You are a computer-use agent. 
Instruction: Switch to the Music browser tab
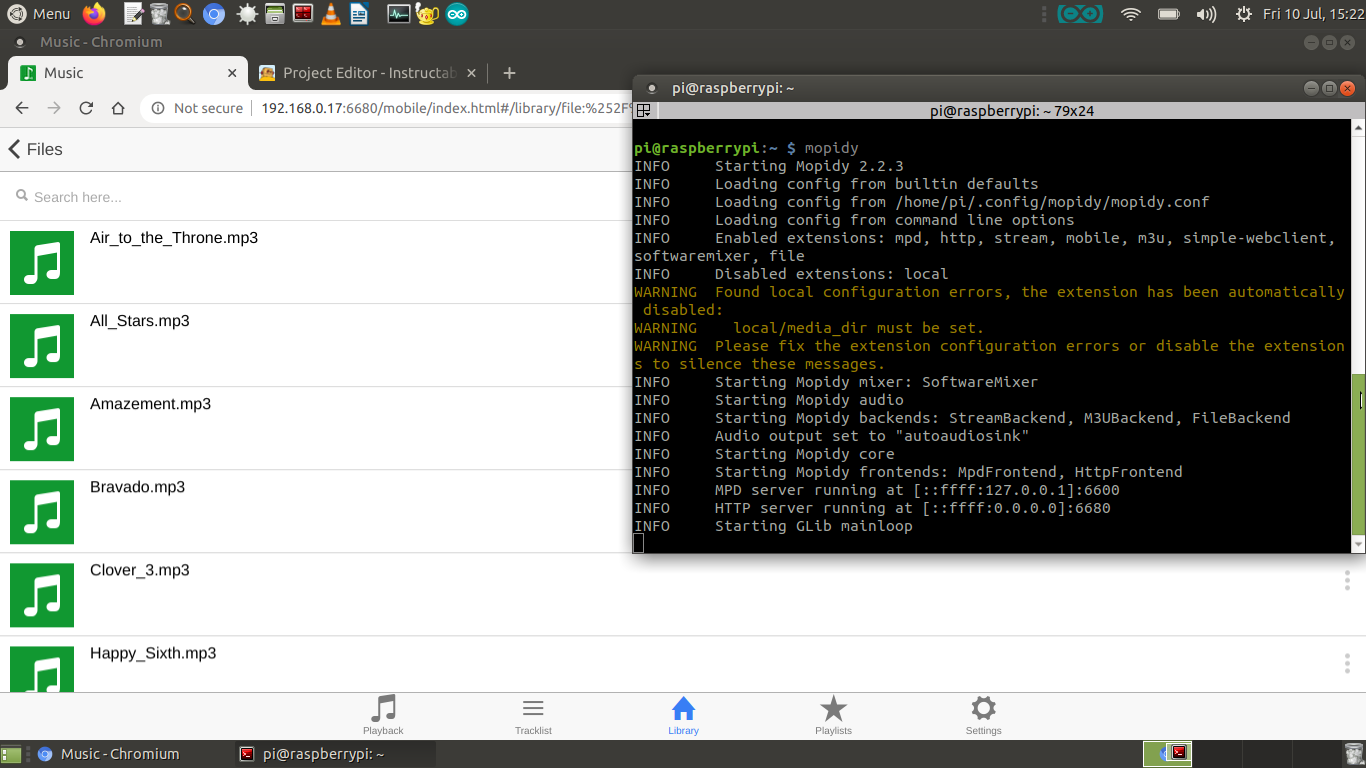pos(128,73)
